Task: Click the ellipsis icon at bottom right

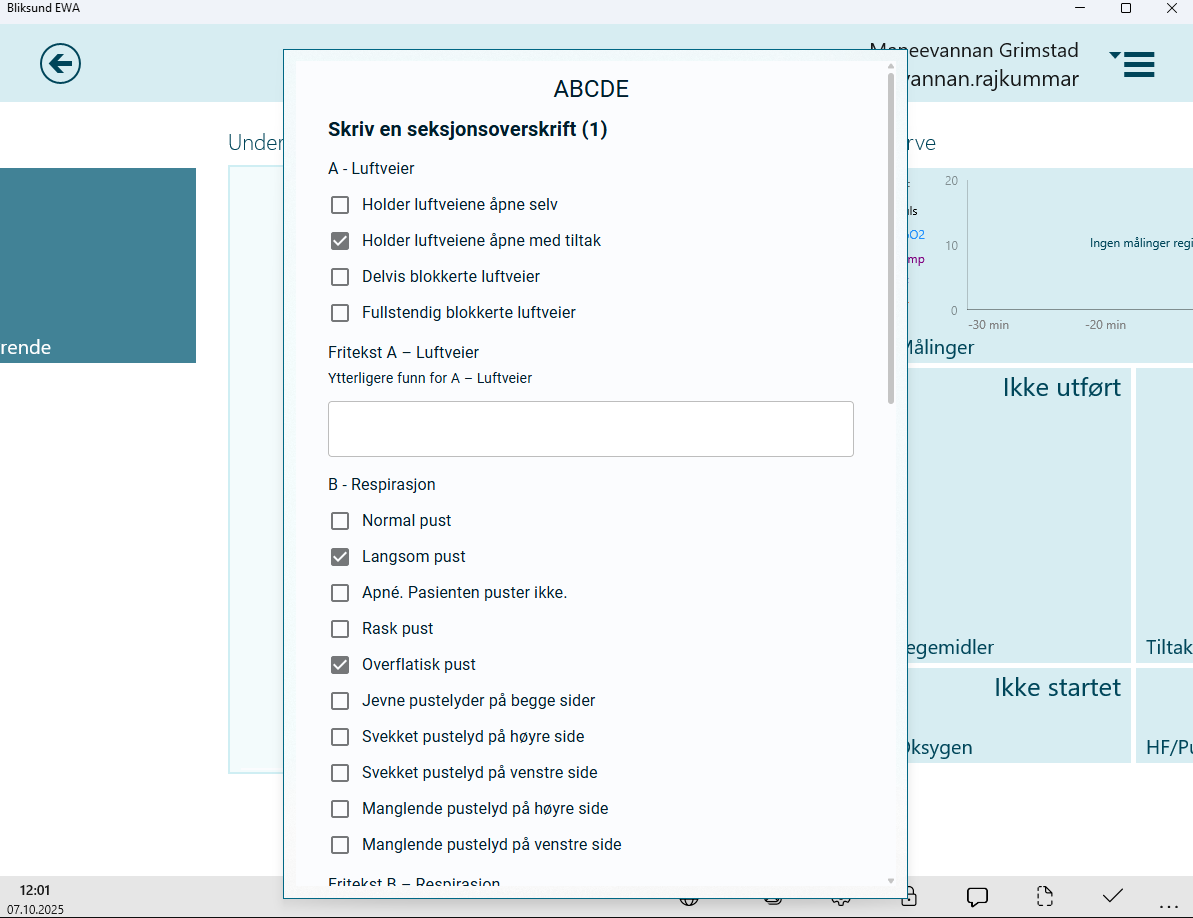Action: 1166,900
